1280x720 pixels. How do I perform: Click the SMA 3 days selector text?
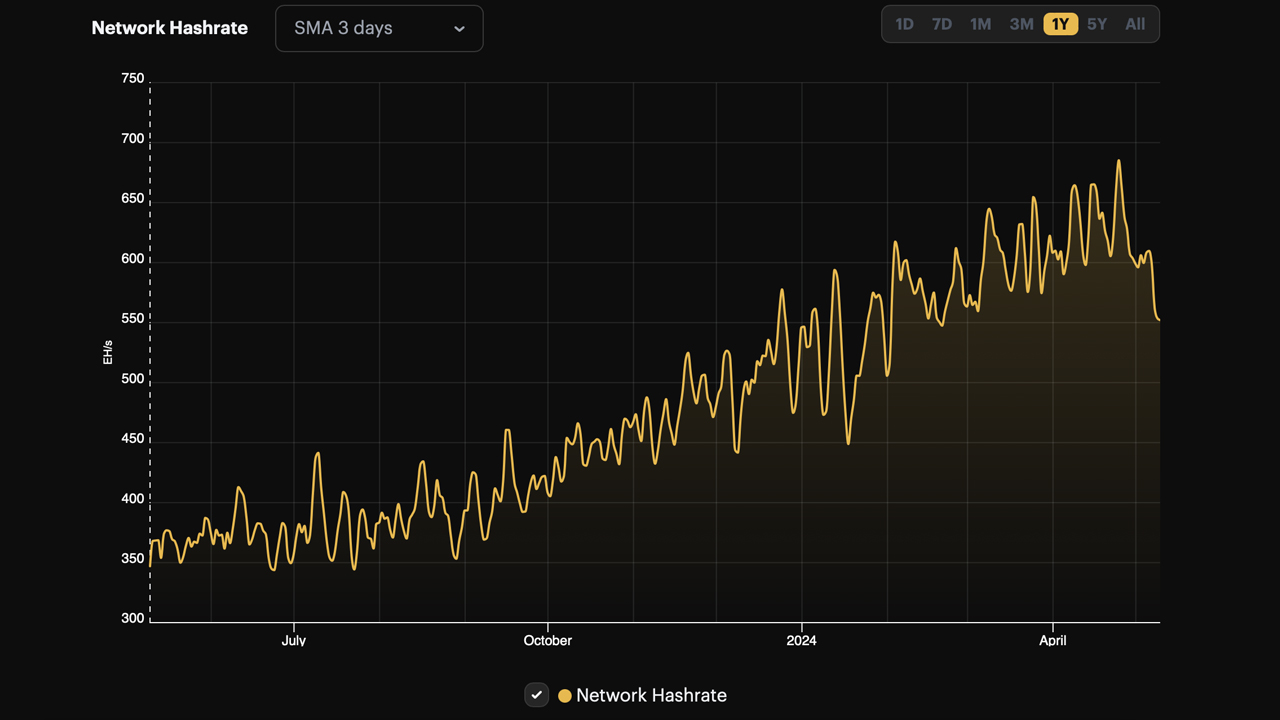(x=343, y=28)
